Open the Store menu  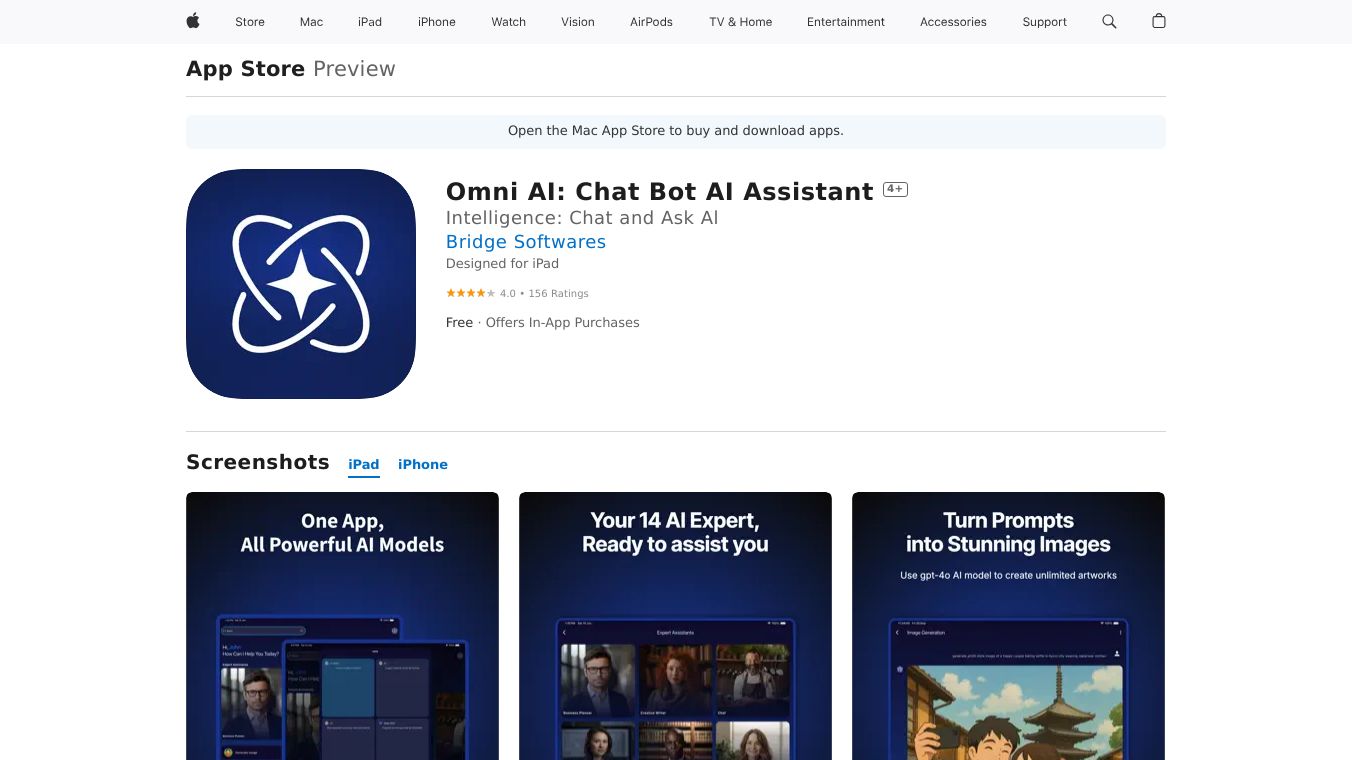click(250, 22)
